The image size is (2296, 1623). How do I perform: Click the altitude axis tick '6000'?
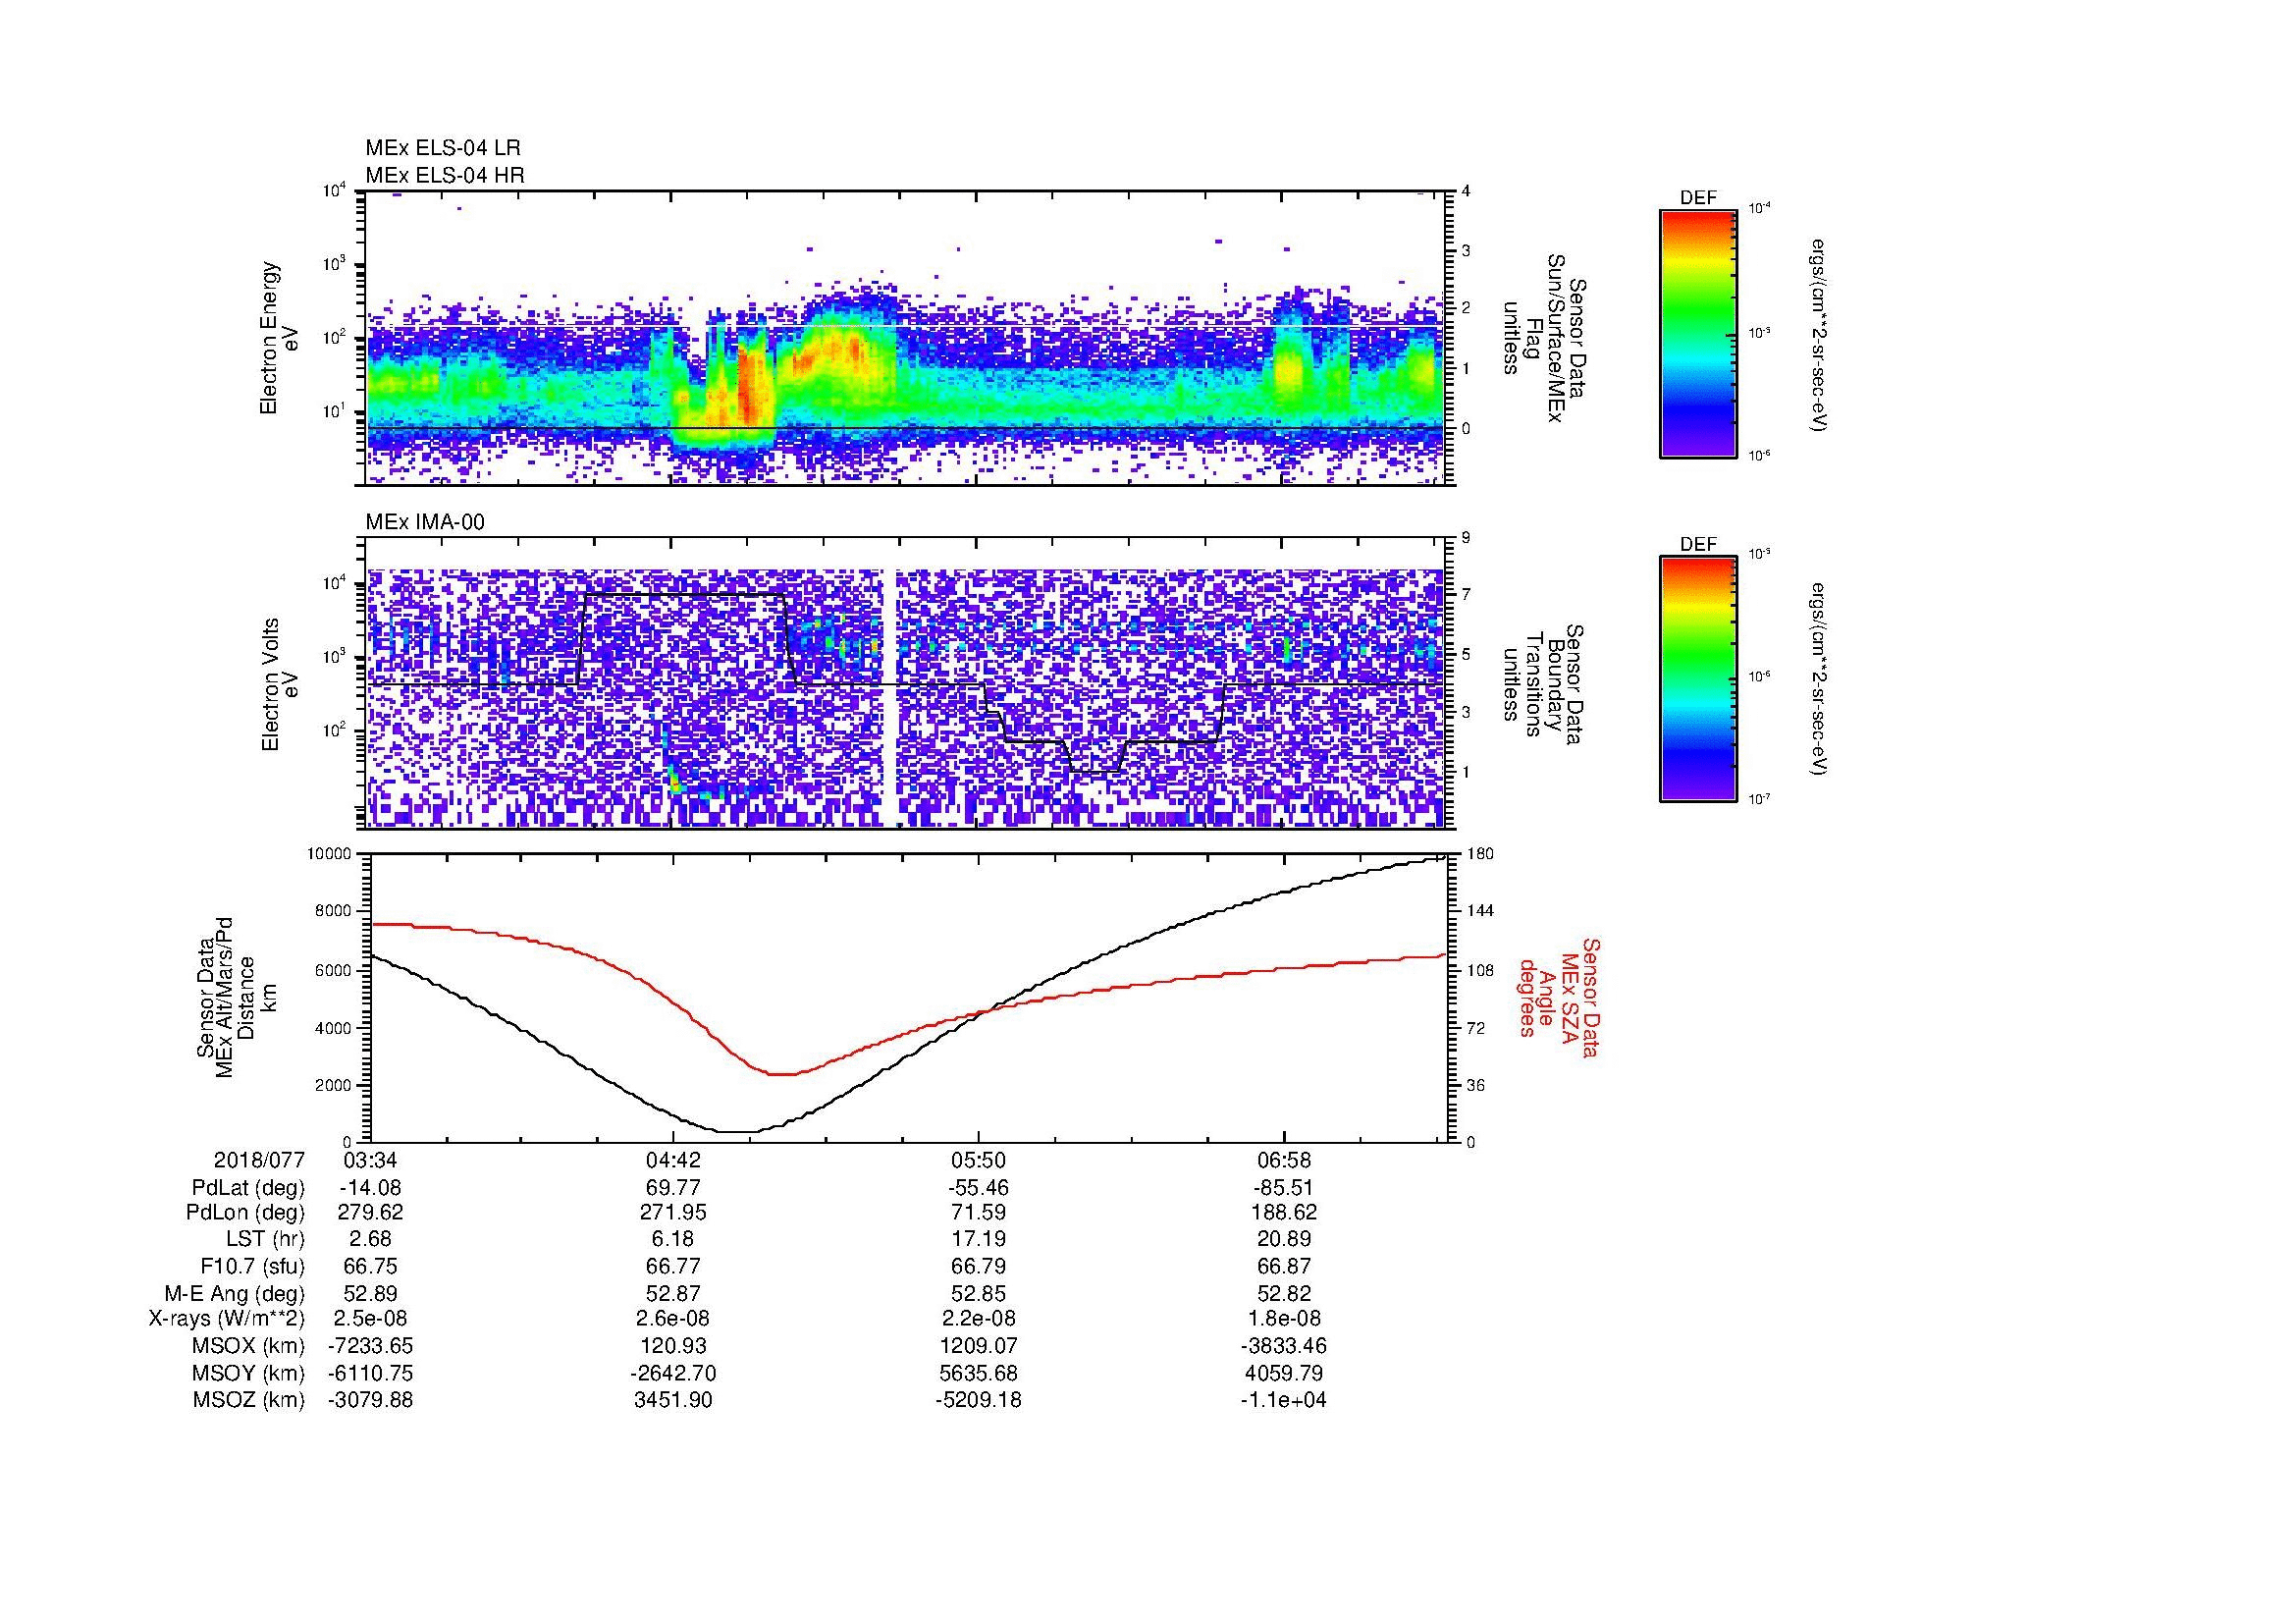[x=334, y=970]
